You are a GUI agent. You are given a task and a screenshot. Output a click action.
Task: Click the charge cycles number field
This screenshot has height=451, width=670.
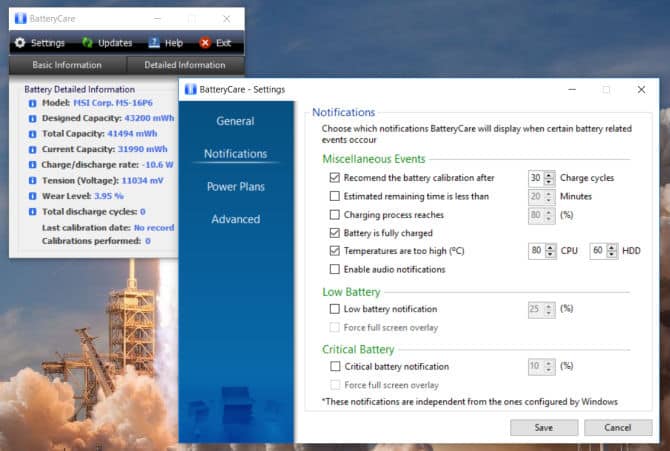pos(536,177)
